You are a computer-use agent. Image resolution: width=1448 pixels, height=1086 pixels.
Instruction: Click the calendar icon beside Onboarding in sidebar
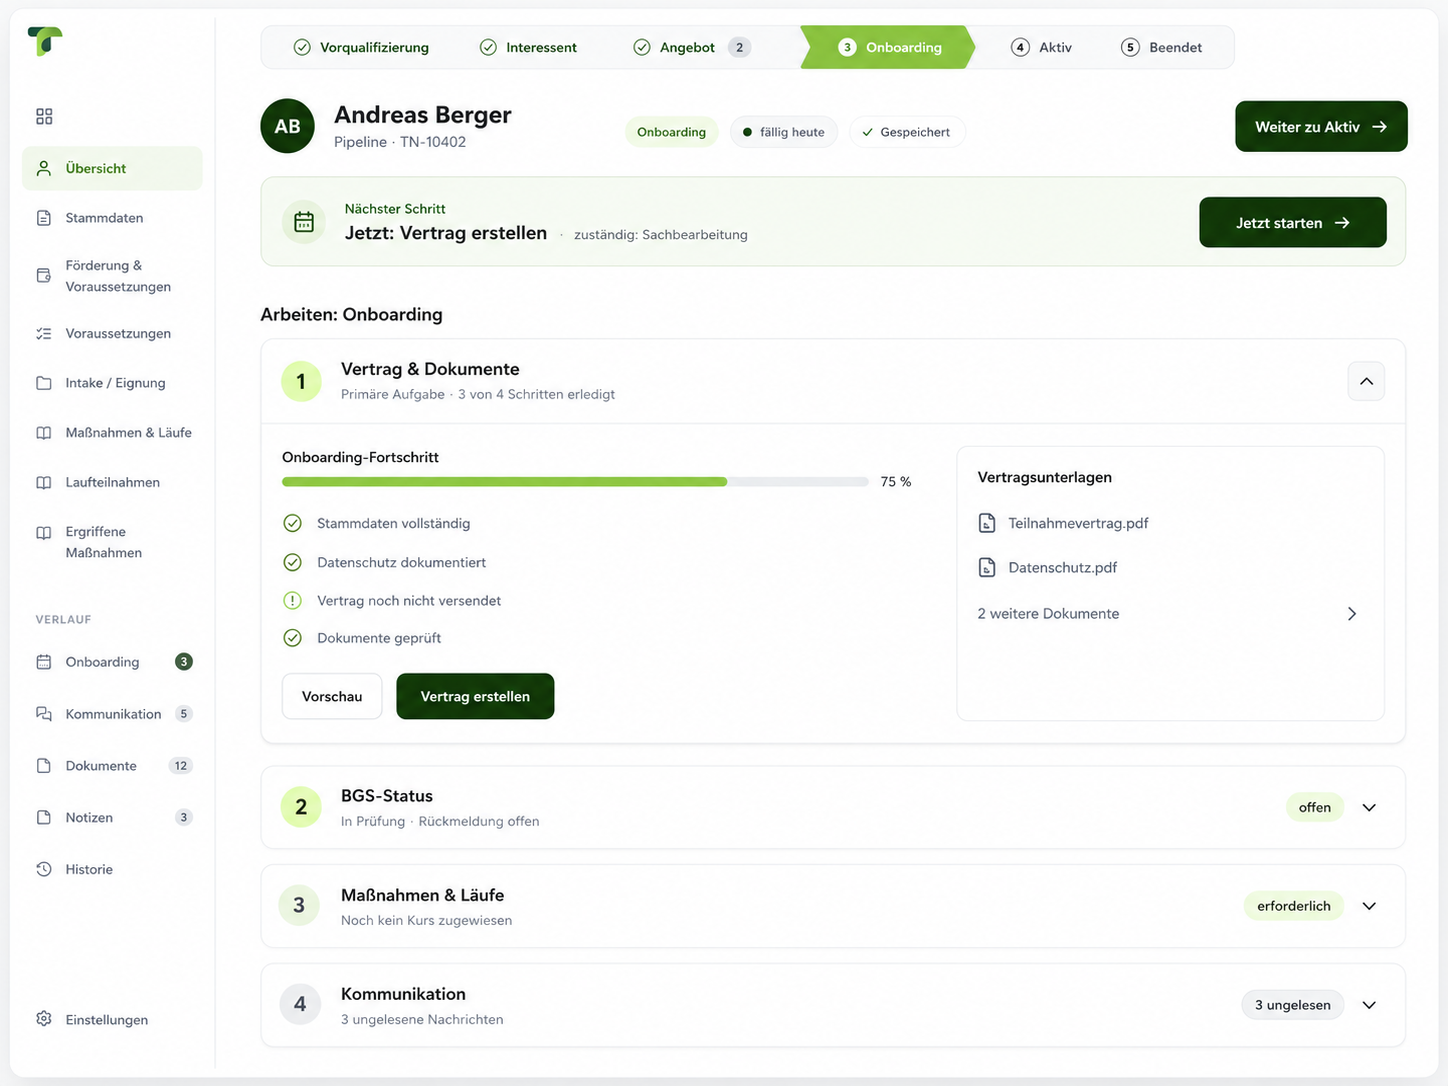tap(44, 662)
